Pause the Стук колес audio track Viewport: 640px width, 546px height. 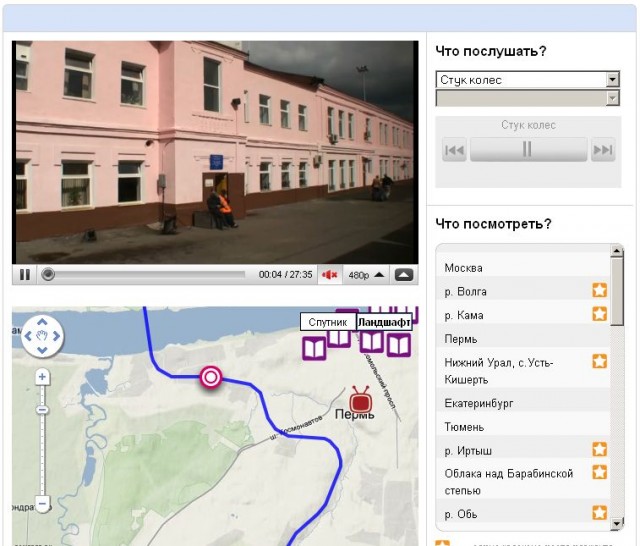point(527,150)
